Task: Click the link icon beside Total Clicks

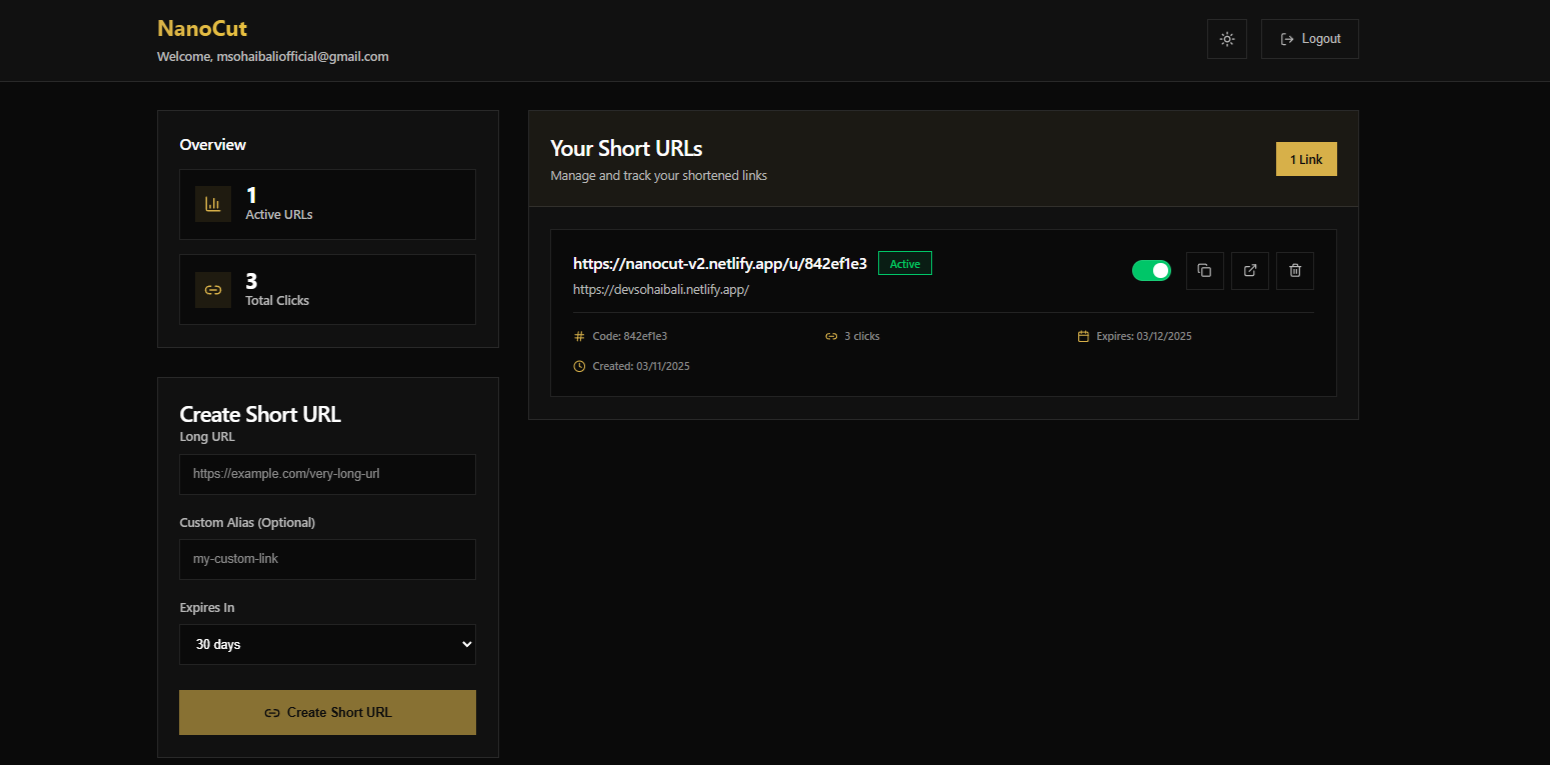Action: (213, 290)
